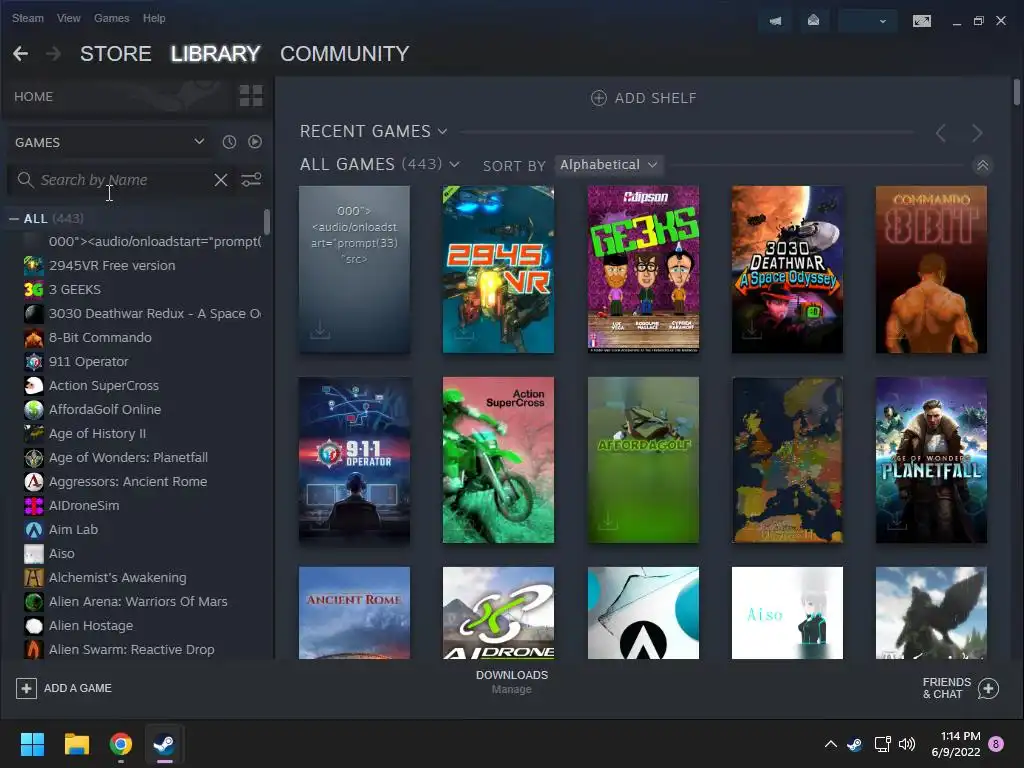Switch to grid collections view icon
Viewport: 1024px width, 768px height.
click(251, 96)
